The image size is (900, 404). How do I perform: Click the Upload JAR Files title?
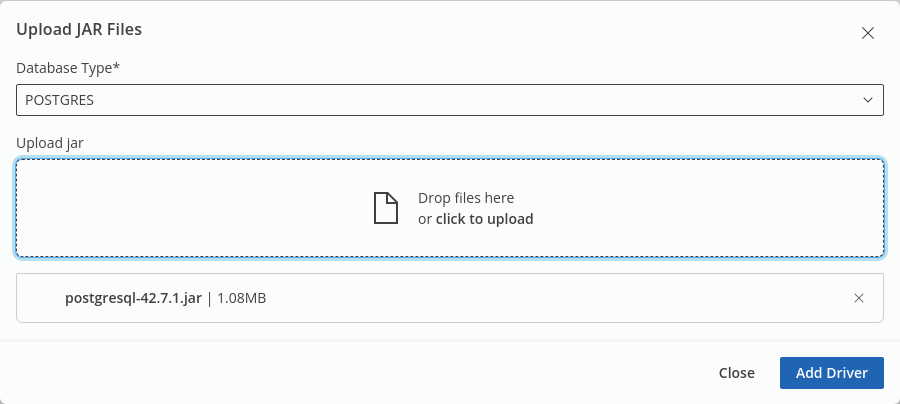pos(79,30)
